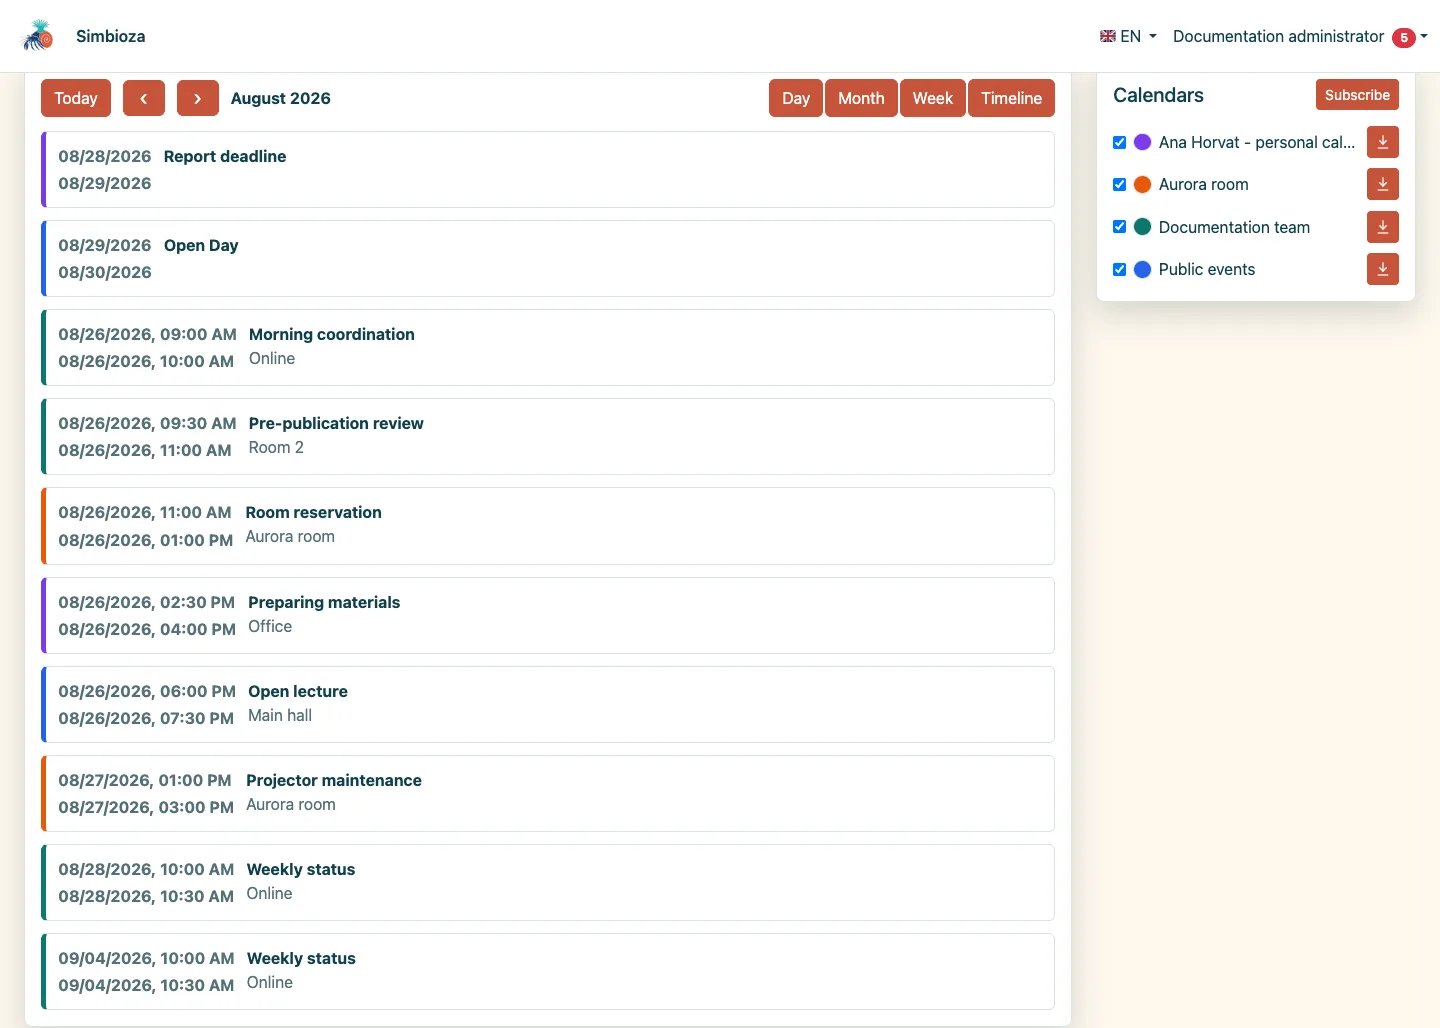
Task: Switch to Day view
Action: (x=796, y=98)
